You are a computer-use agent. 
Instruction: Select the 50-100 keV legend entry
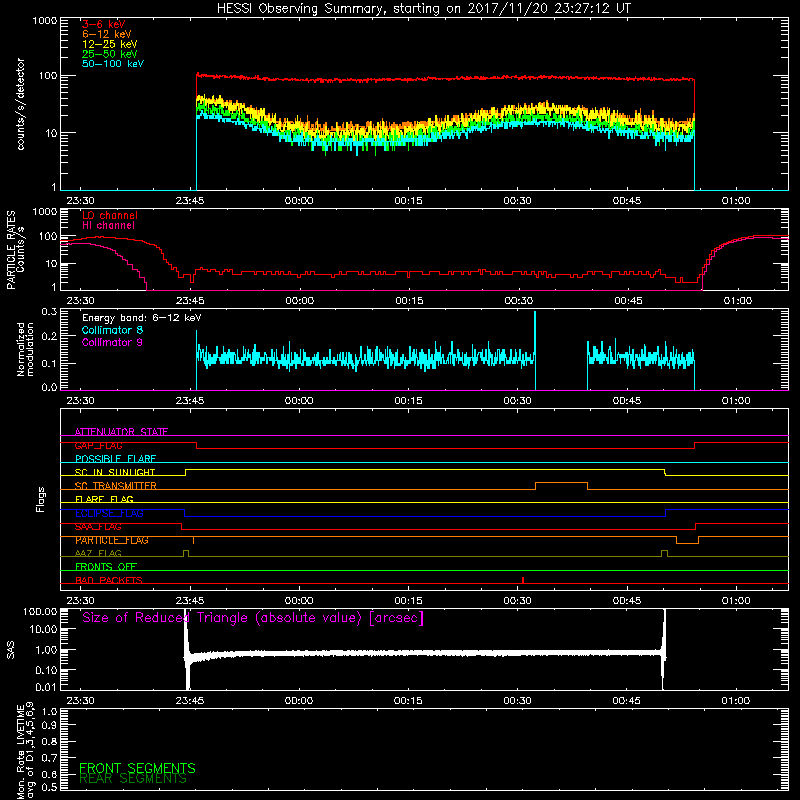coord(113,64)
